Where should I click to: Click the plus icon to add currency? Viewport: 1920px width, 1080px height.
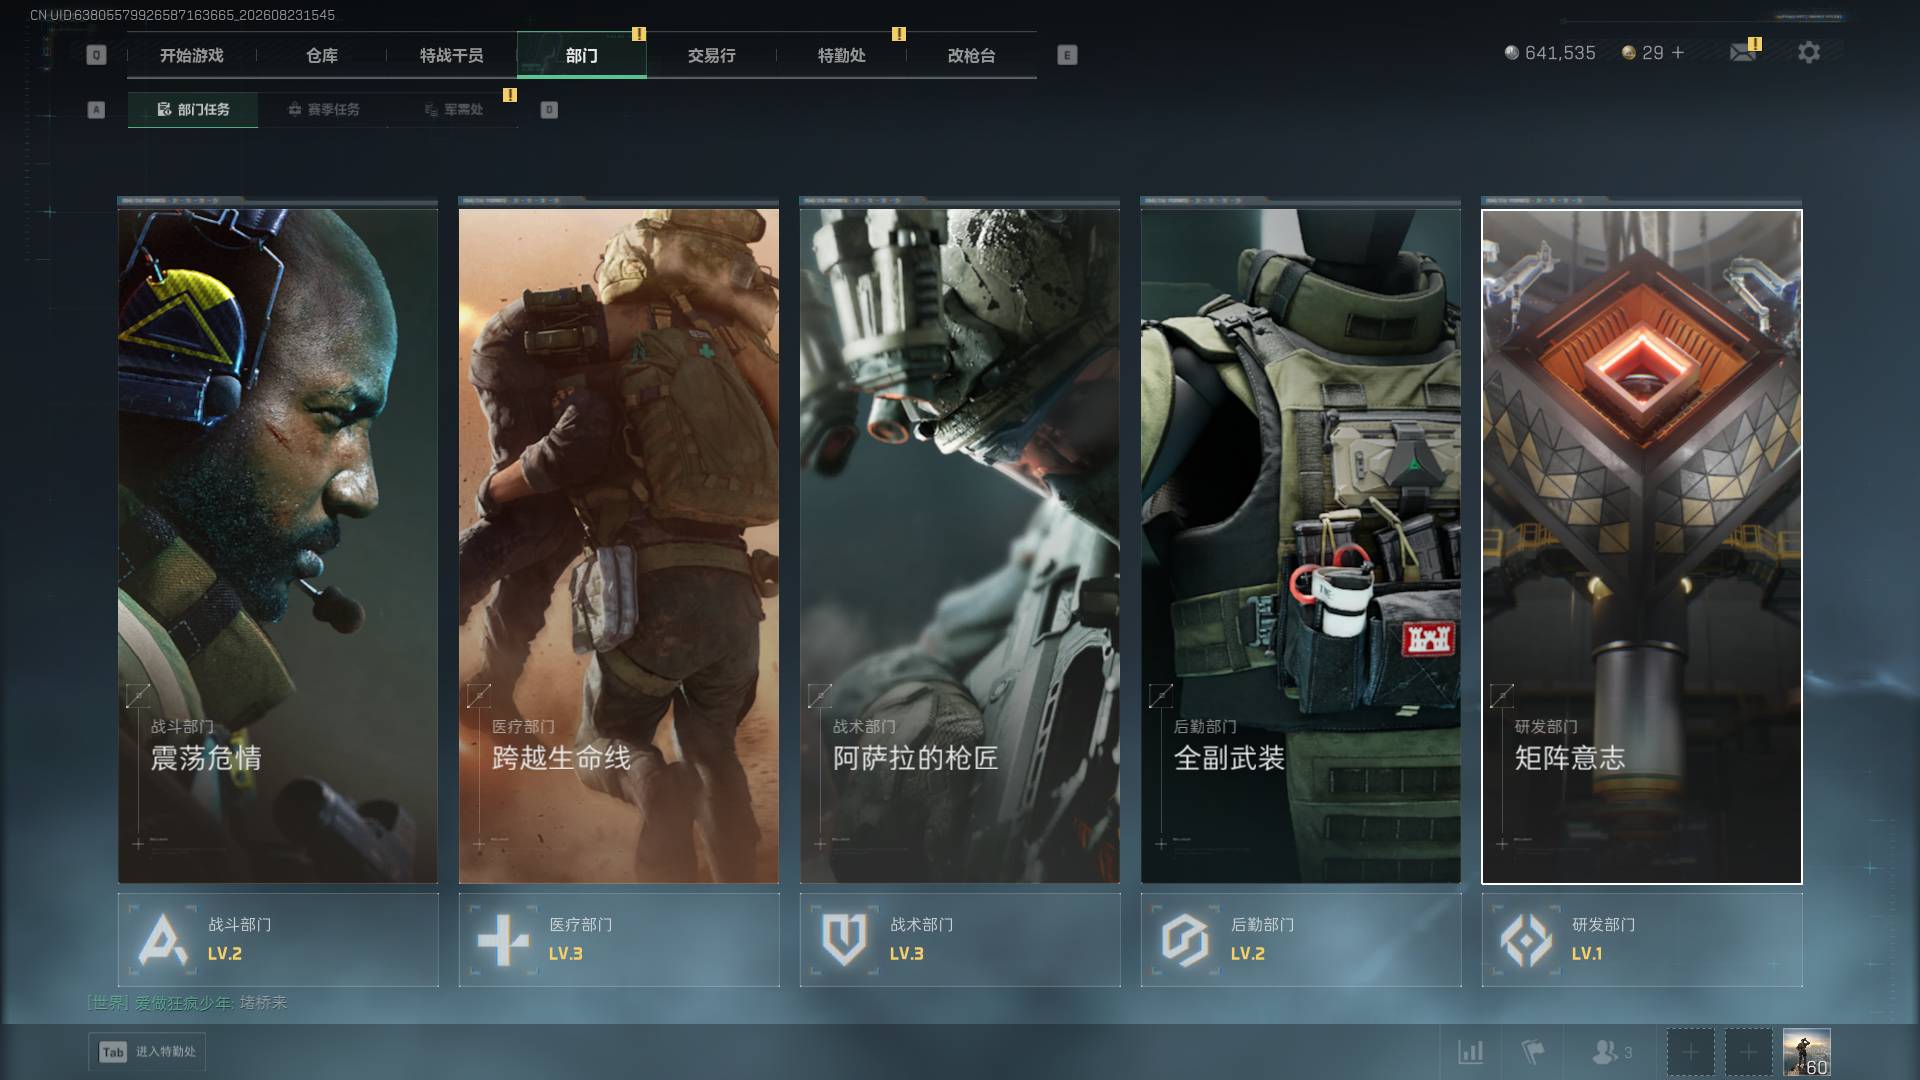click(1678, 52)
